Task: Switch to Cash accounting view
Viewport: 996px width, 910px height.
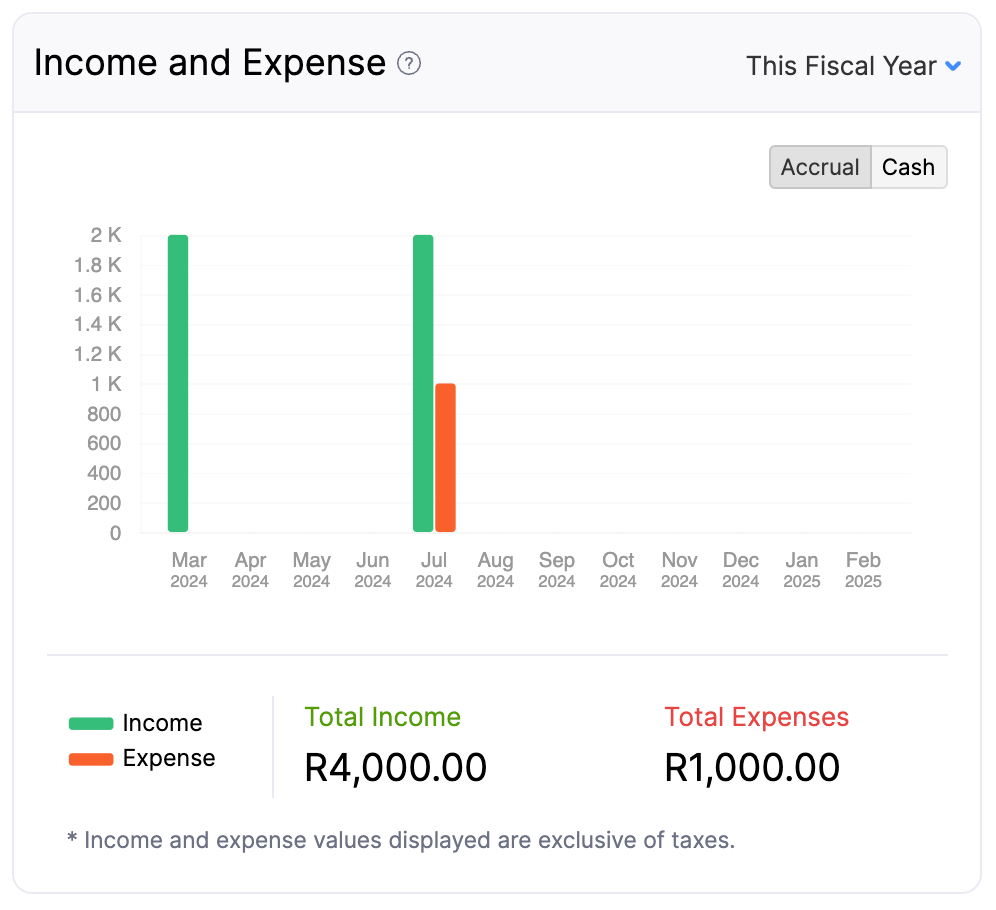Action: (908, 167)
